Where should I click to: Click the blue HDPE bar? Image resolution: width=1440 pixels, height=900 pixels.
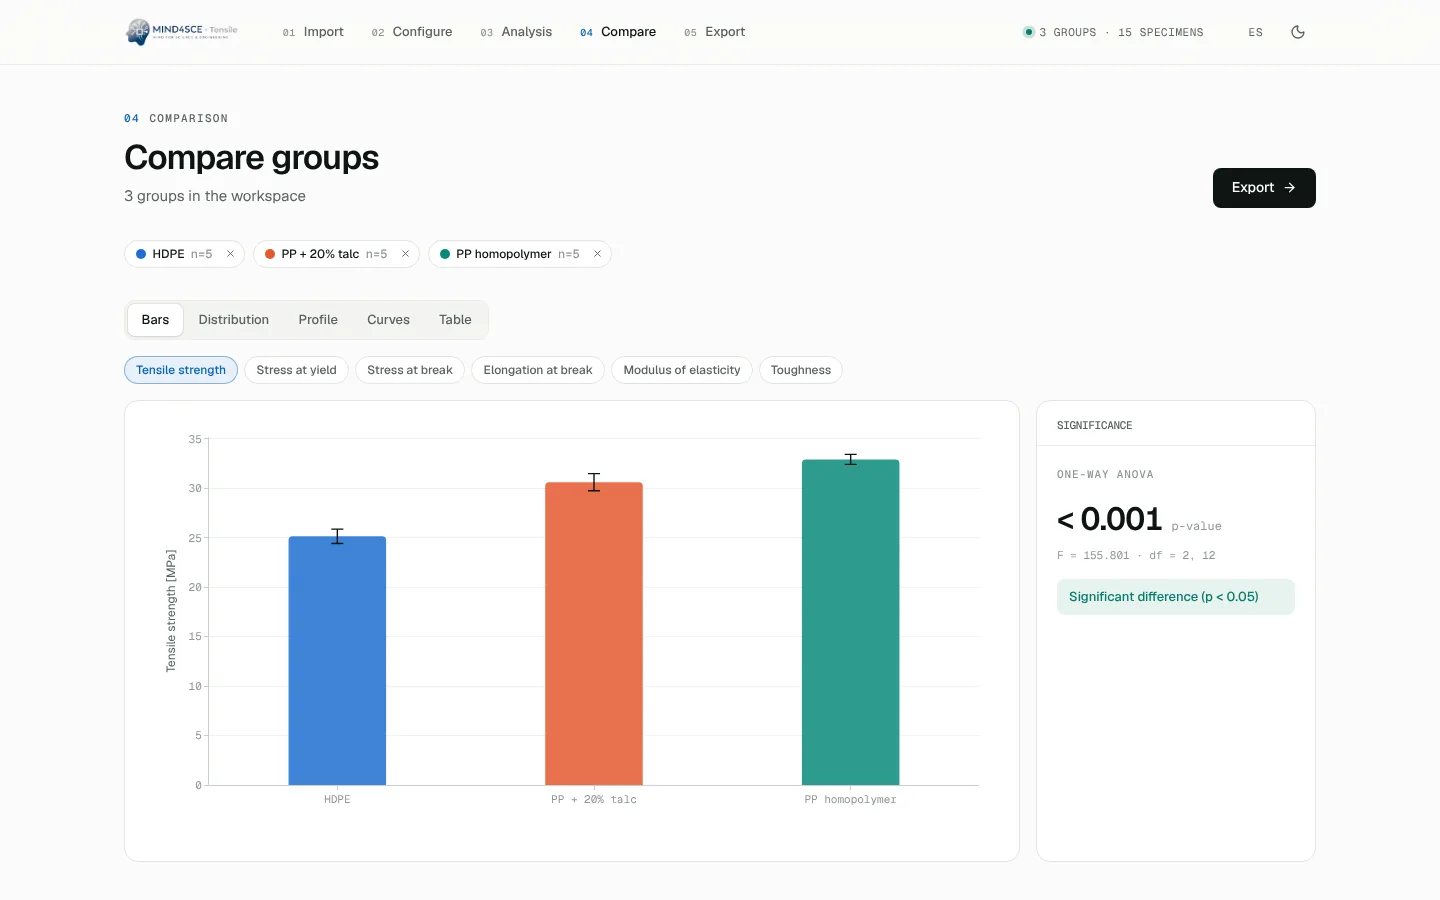pyautogui.click(x=337, y=661)
